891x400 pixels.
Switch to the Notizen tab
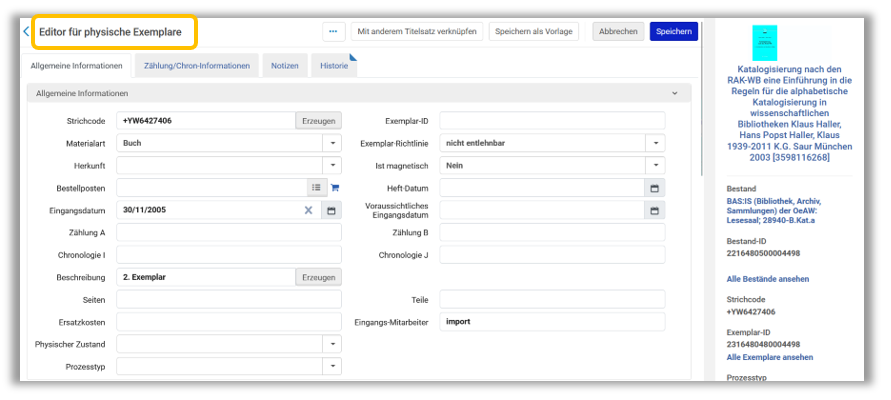pyautogui.click(x=285, y=66)
